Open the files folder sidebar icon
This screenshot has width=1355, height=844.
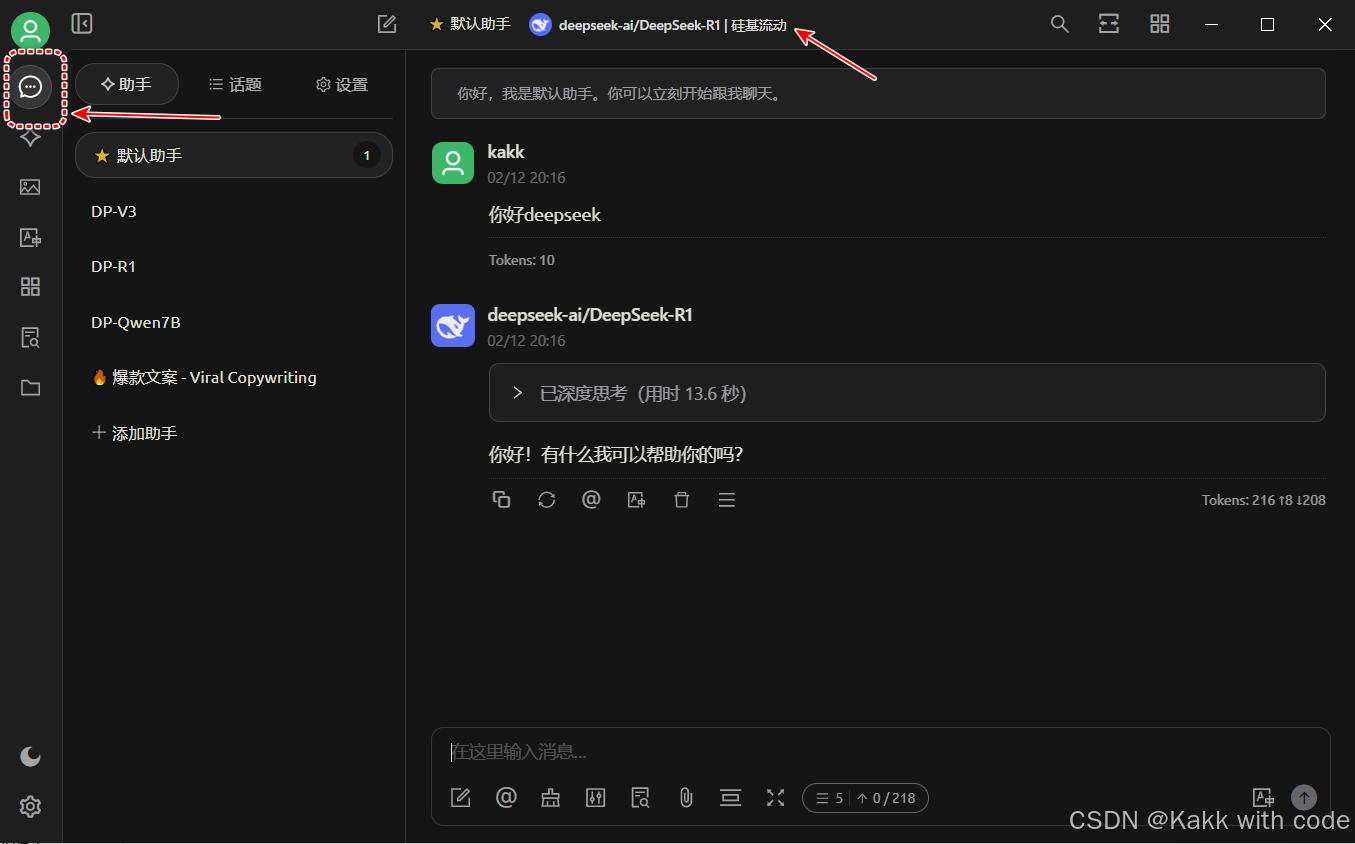31,388
